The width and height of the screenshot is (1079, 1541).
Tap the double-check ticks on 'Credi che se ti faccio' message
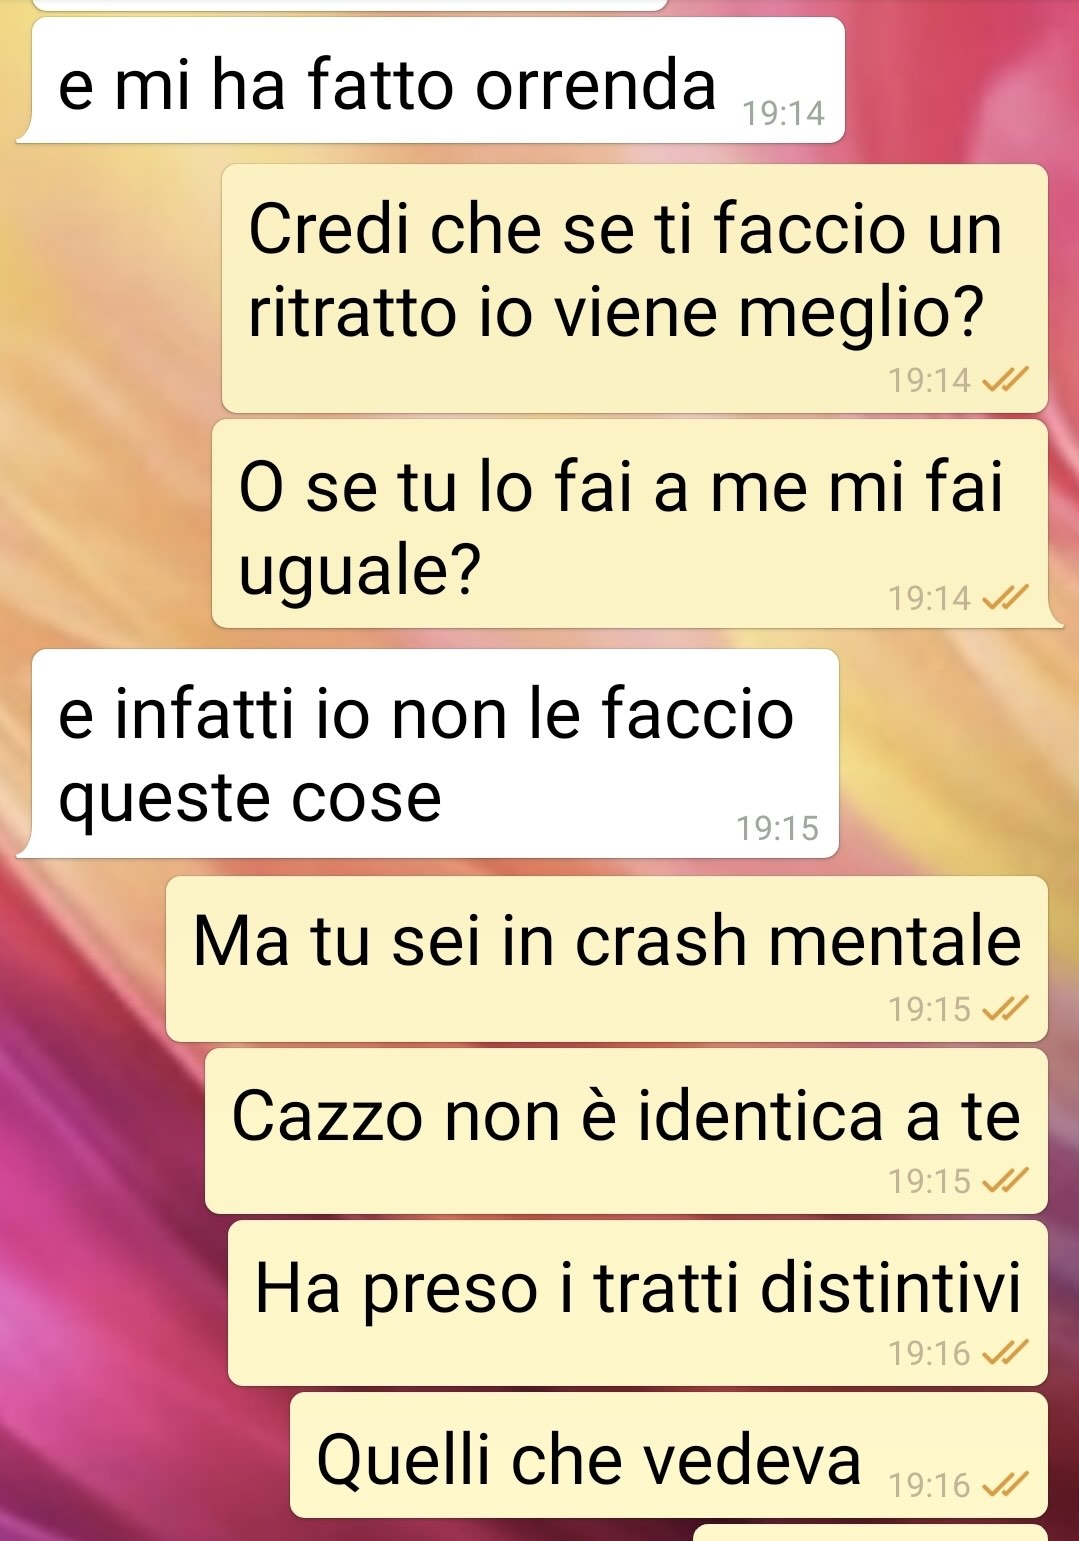(1005, 380)
